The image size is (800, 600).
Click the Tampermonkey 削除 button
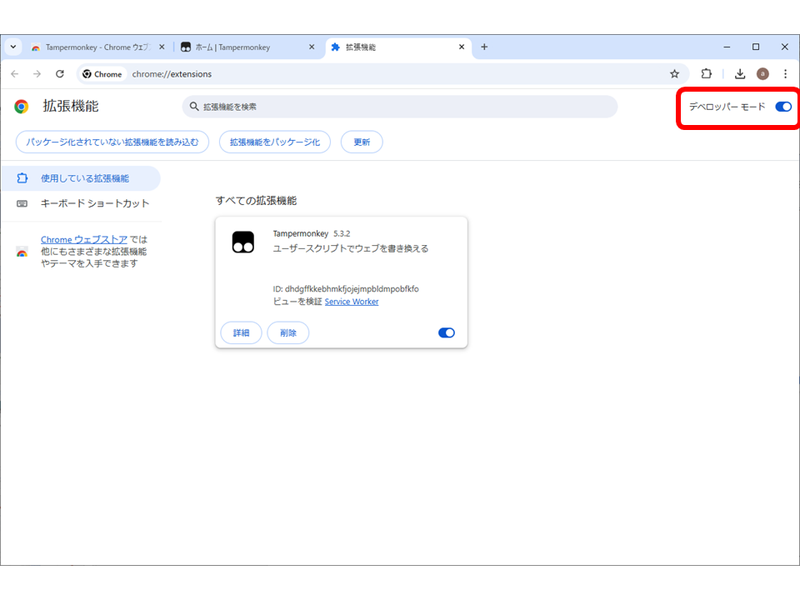pyautogui.click(x=288, y=333)
